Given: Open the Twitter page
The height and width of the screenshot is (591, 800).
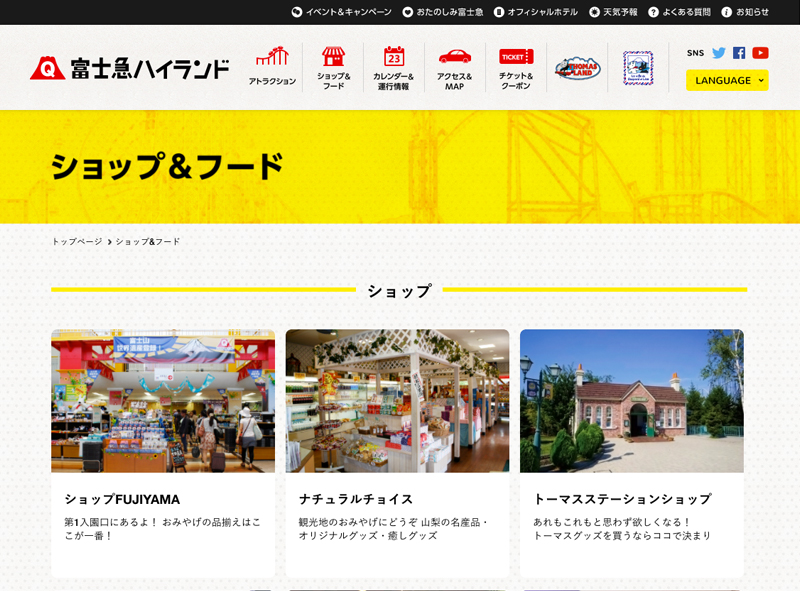Looking at the screenshot, I should click(718, 53).
